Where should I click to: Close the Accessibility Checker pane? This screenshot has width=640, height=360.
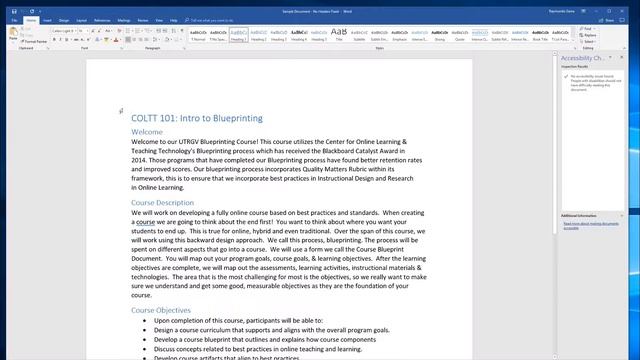pyautogui.click(x=622, y=58)
